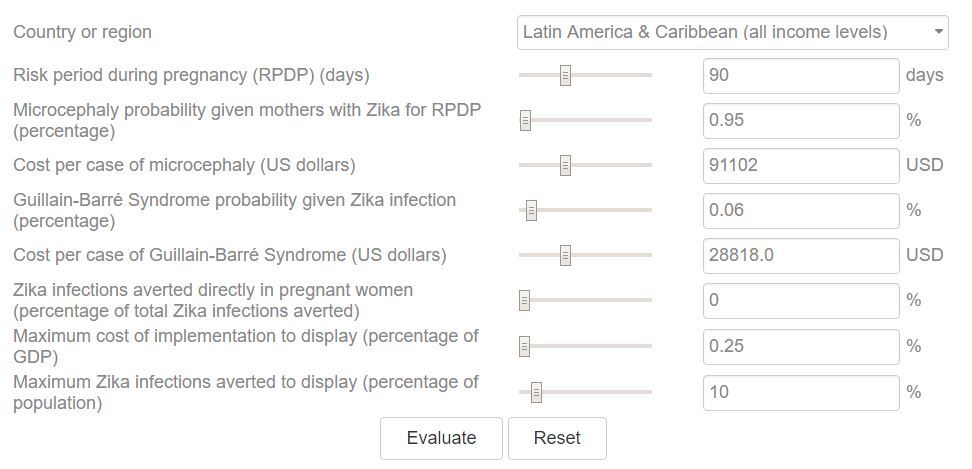972x469 pixels.
Task: Click the Risk period days input field
Action: [x=801, y=75]
